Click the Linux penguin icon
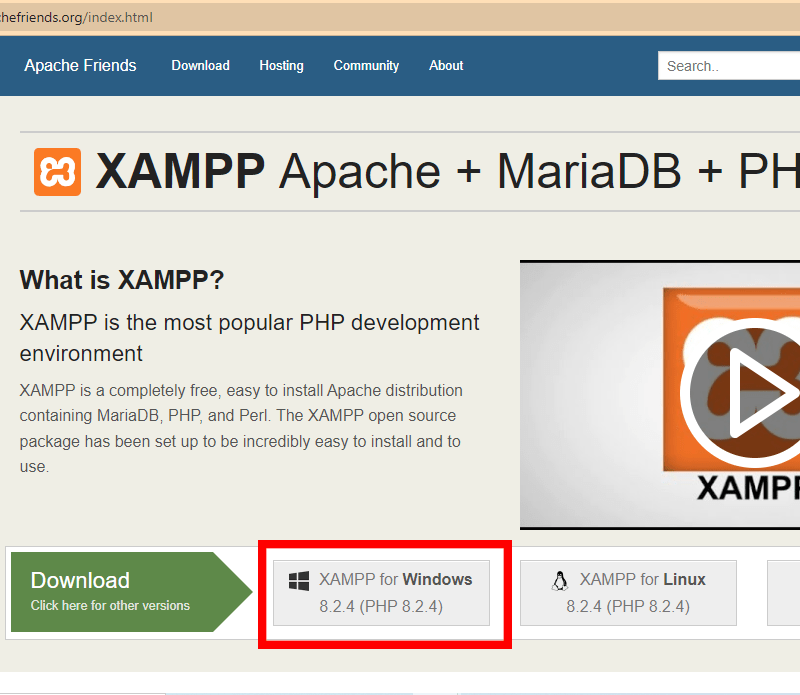 (x=560, y=581)
